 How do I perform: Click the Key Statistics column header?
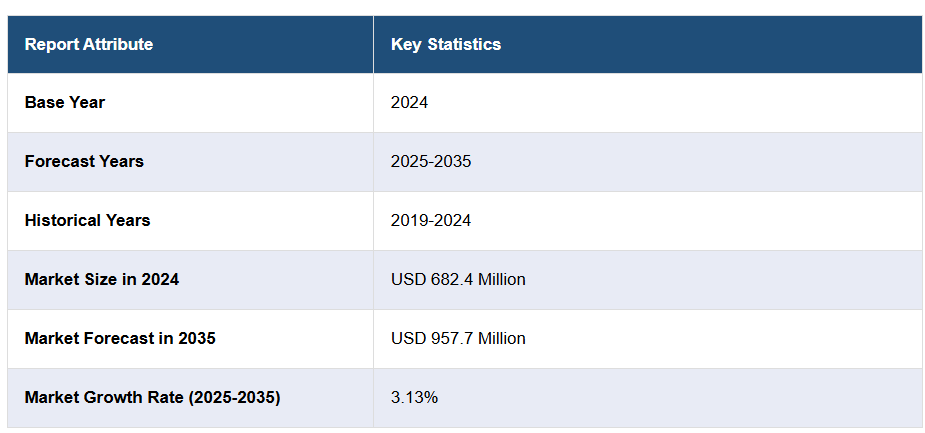tap(446, 44)
